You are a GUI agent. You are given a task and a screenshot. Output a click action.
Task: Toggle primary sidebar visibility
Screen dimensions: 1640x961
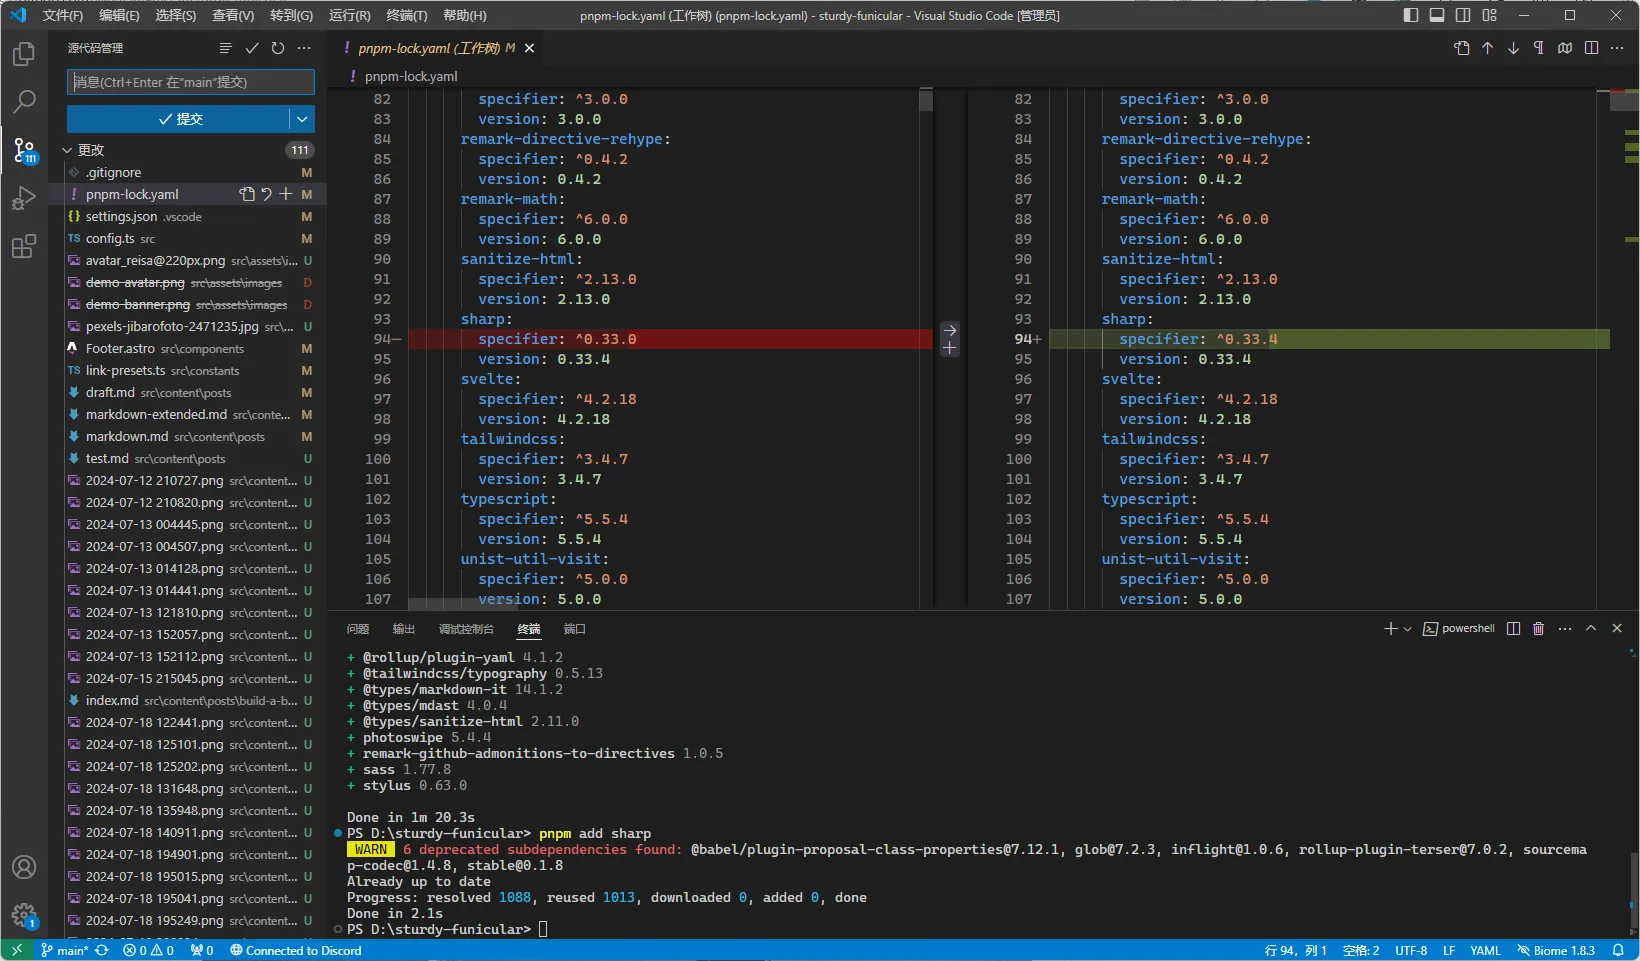tap(1411, 15)
